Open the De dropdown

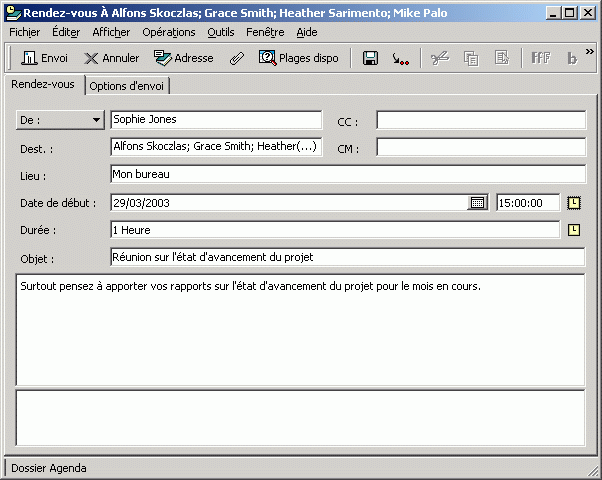click(x=60, y=120)
